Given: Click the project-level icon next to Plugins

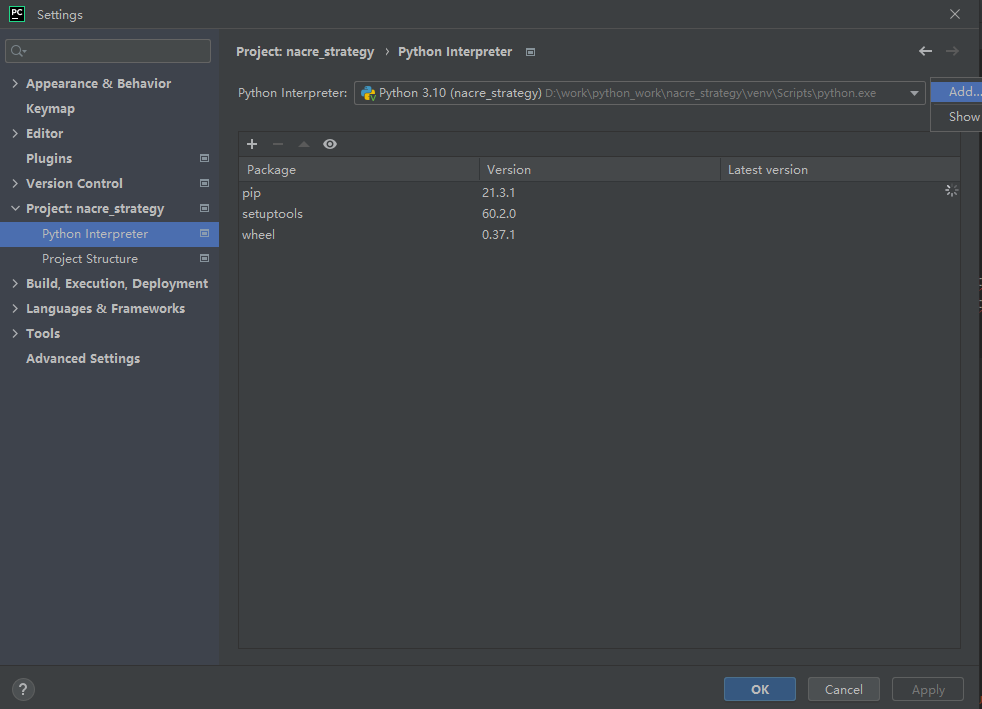Looking at the screenshot, I should pos(204,158).
